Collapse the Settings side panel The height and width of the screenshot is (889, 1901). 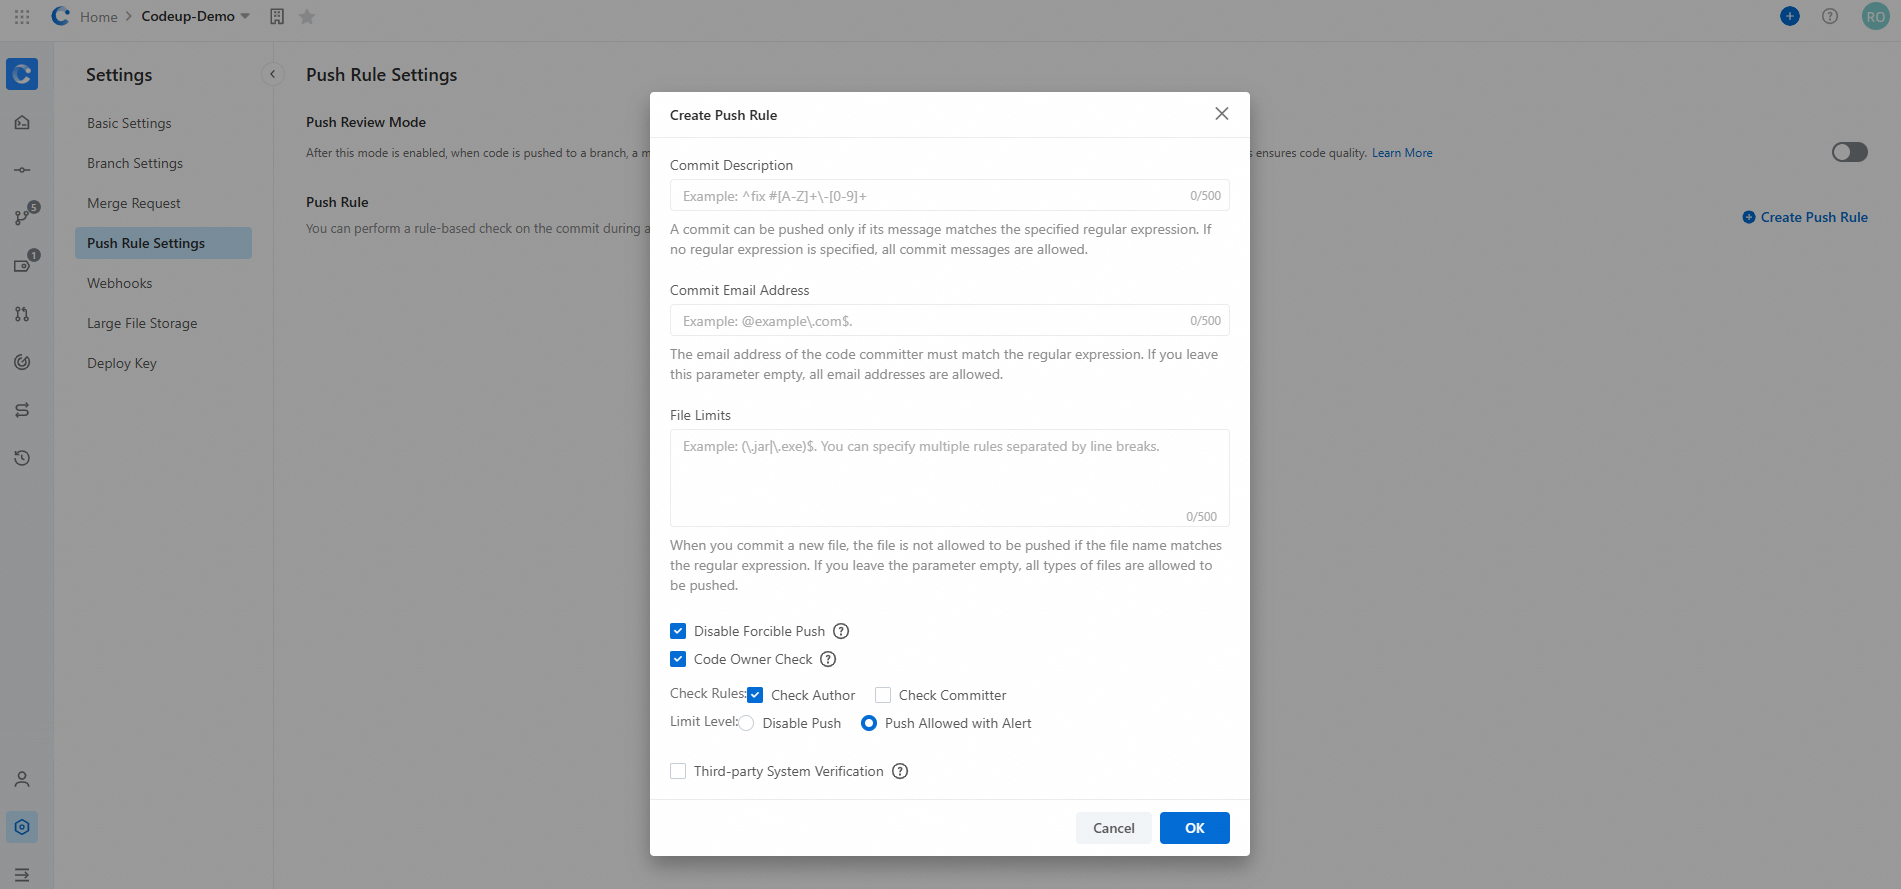pos(272,74)
